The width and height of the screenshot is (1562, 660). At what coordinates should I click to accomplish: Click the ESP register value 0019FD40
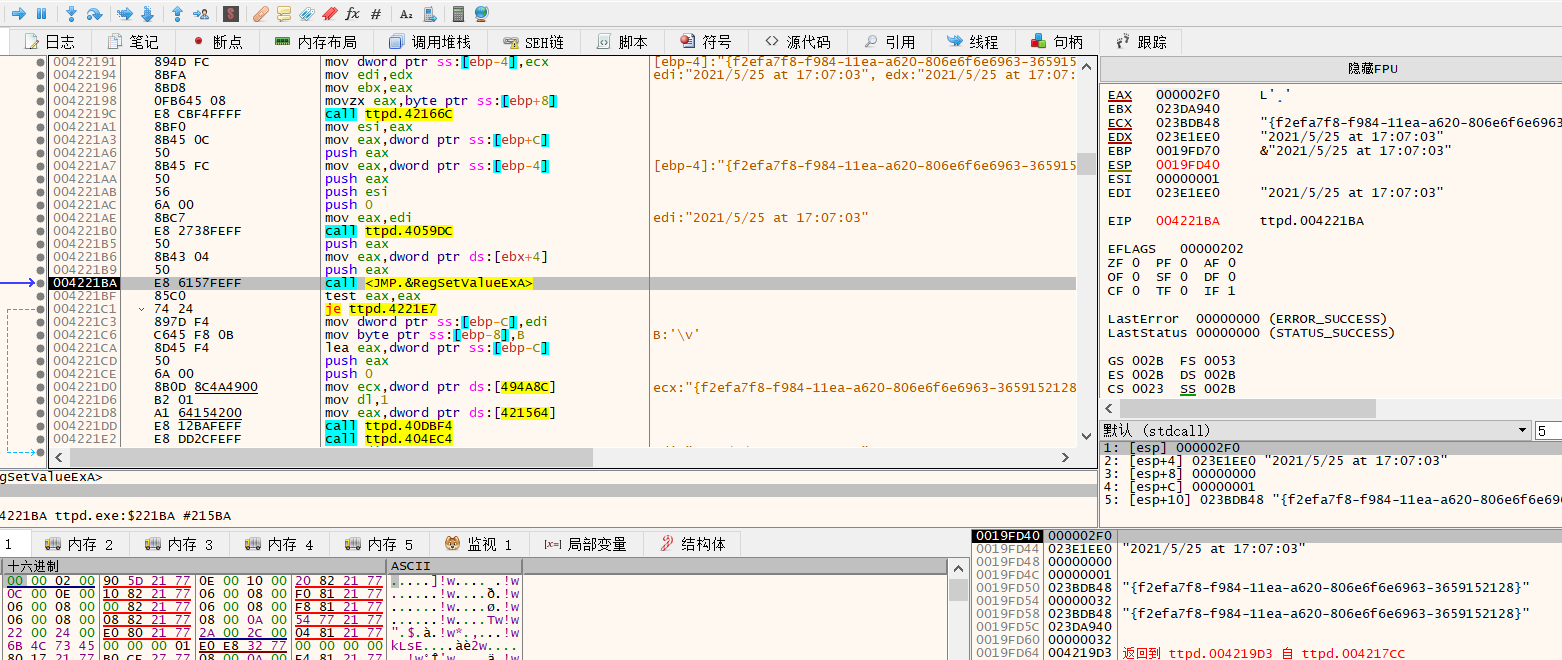pyautogui.click(x=1188, y=165)
